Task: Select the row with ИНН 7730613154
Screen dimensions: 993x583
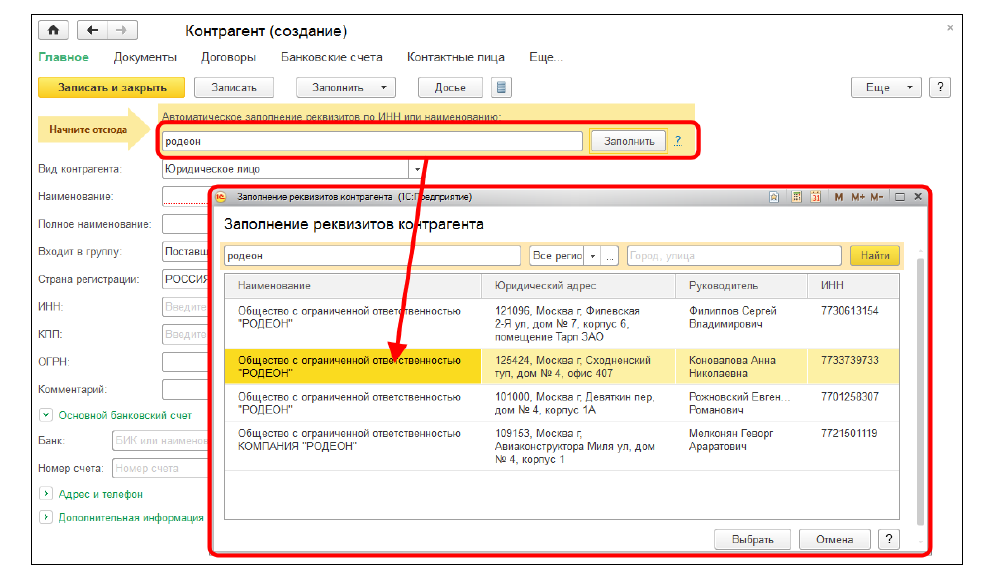Action: pos(562,323)
